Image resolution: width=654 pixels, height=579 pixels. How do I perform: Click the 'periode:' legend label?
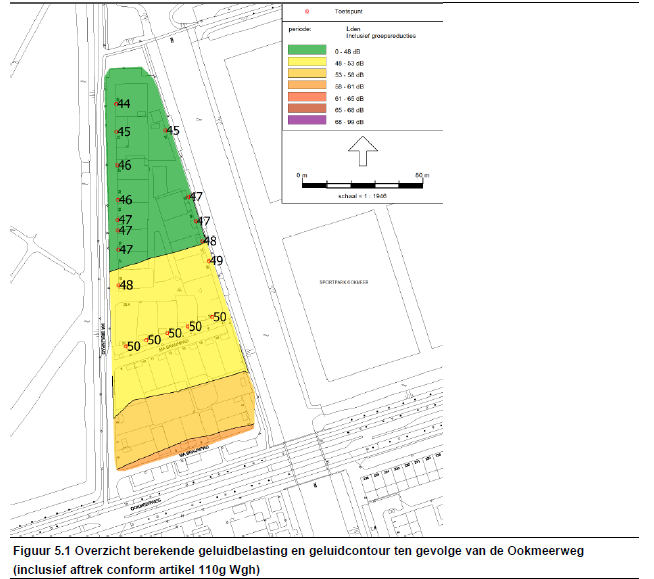pos(299,30)
